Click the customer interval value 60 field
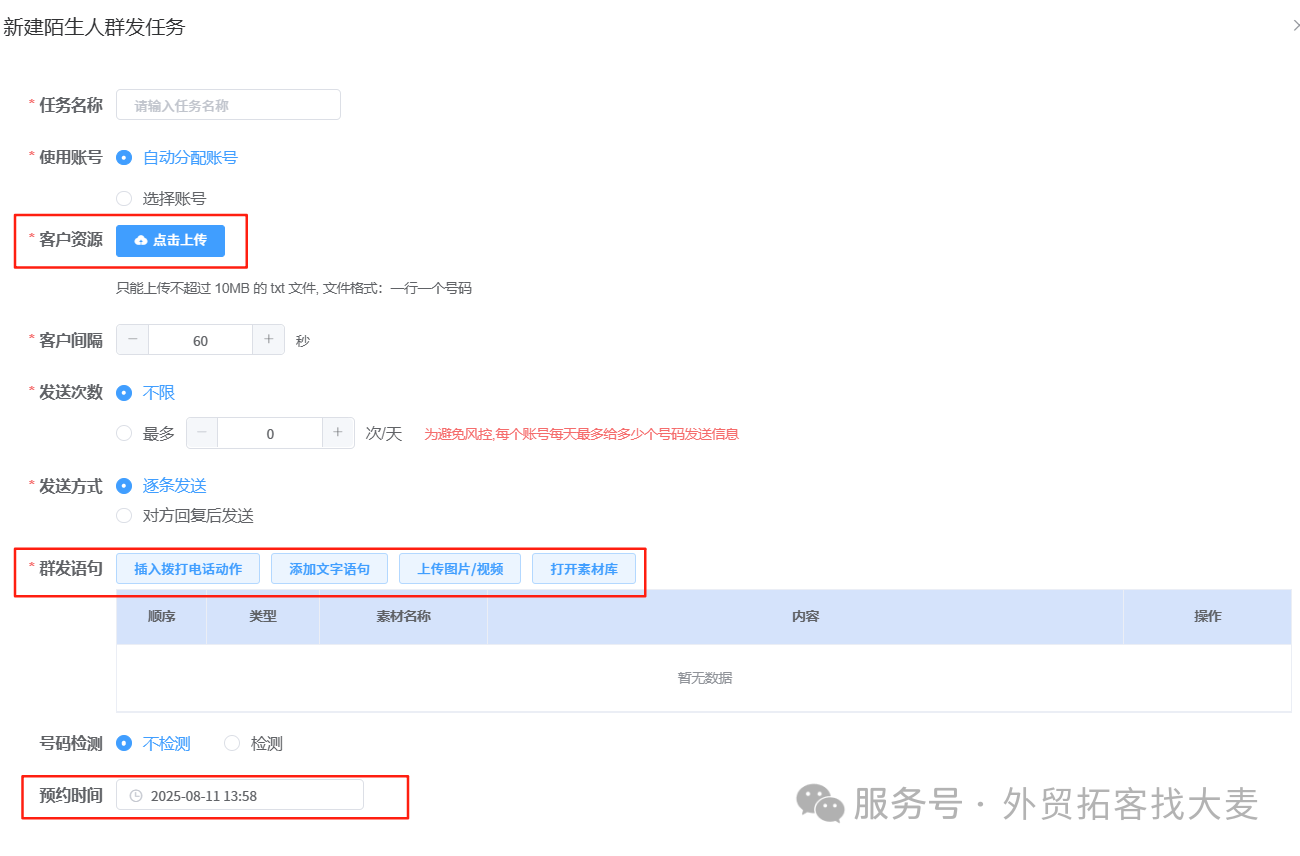 pyautogui.click(x=200, y=340)
